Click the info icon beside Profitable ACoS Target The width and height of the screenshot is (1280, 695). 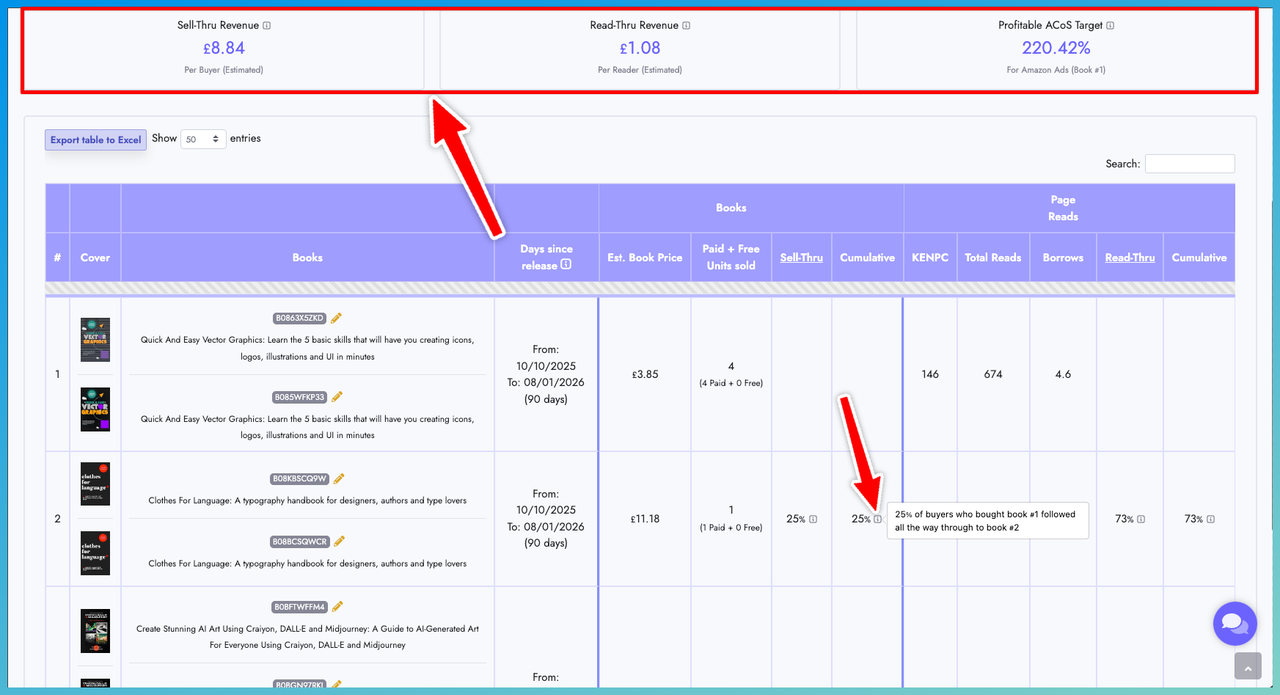point(1111,26)
